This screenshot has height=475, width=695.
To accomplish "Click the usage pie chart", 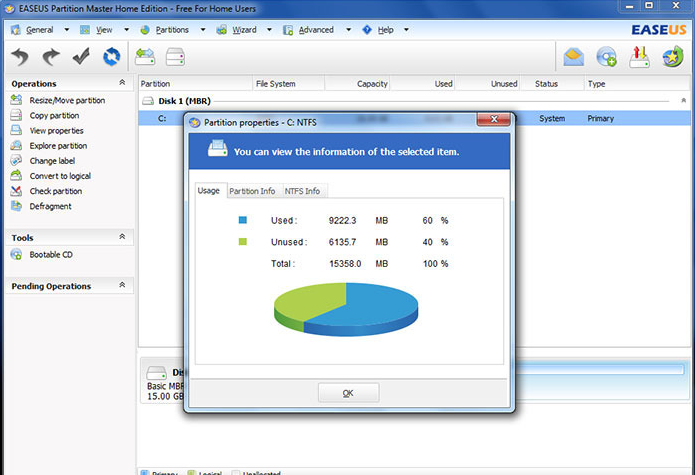I will [346, 309].
